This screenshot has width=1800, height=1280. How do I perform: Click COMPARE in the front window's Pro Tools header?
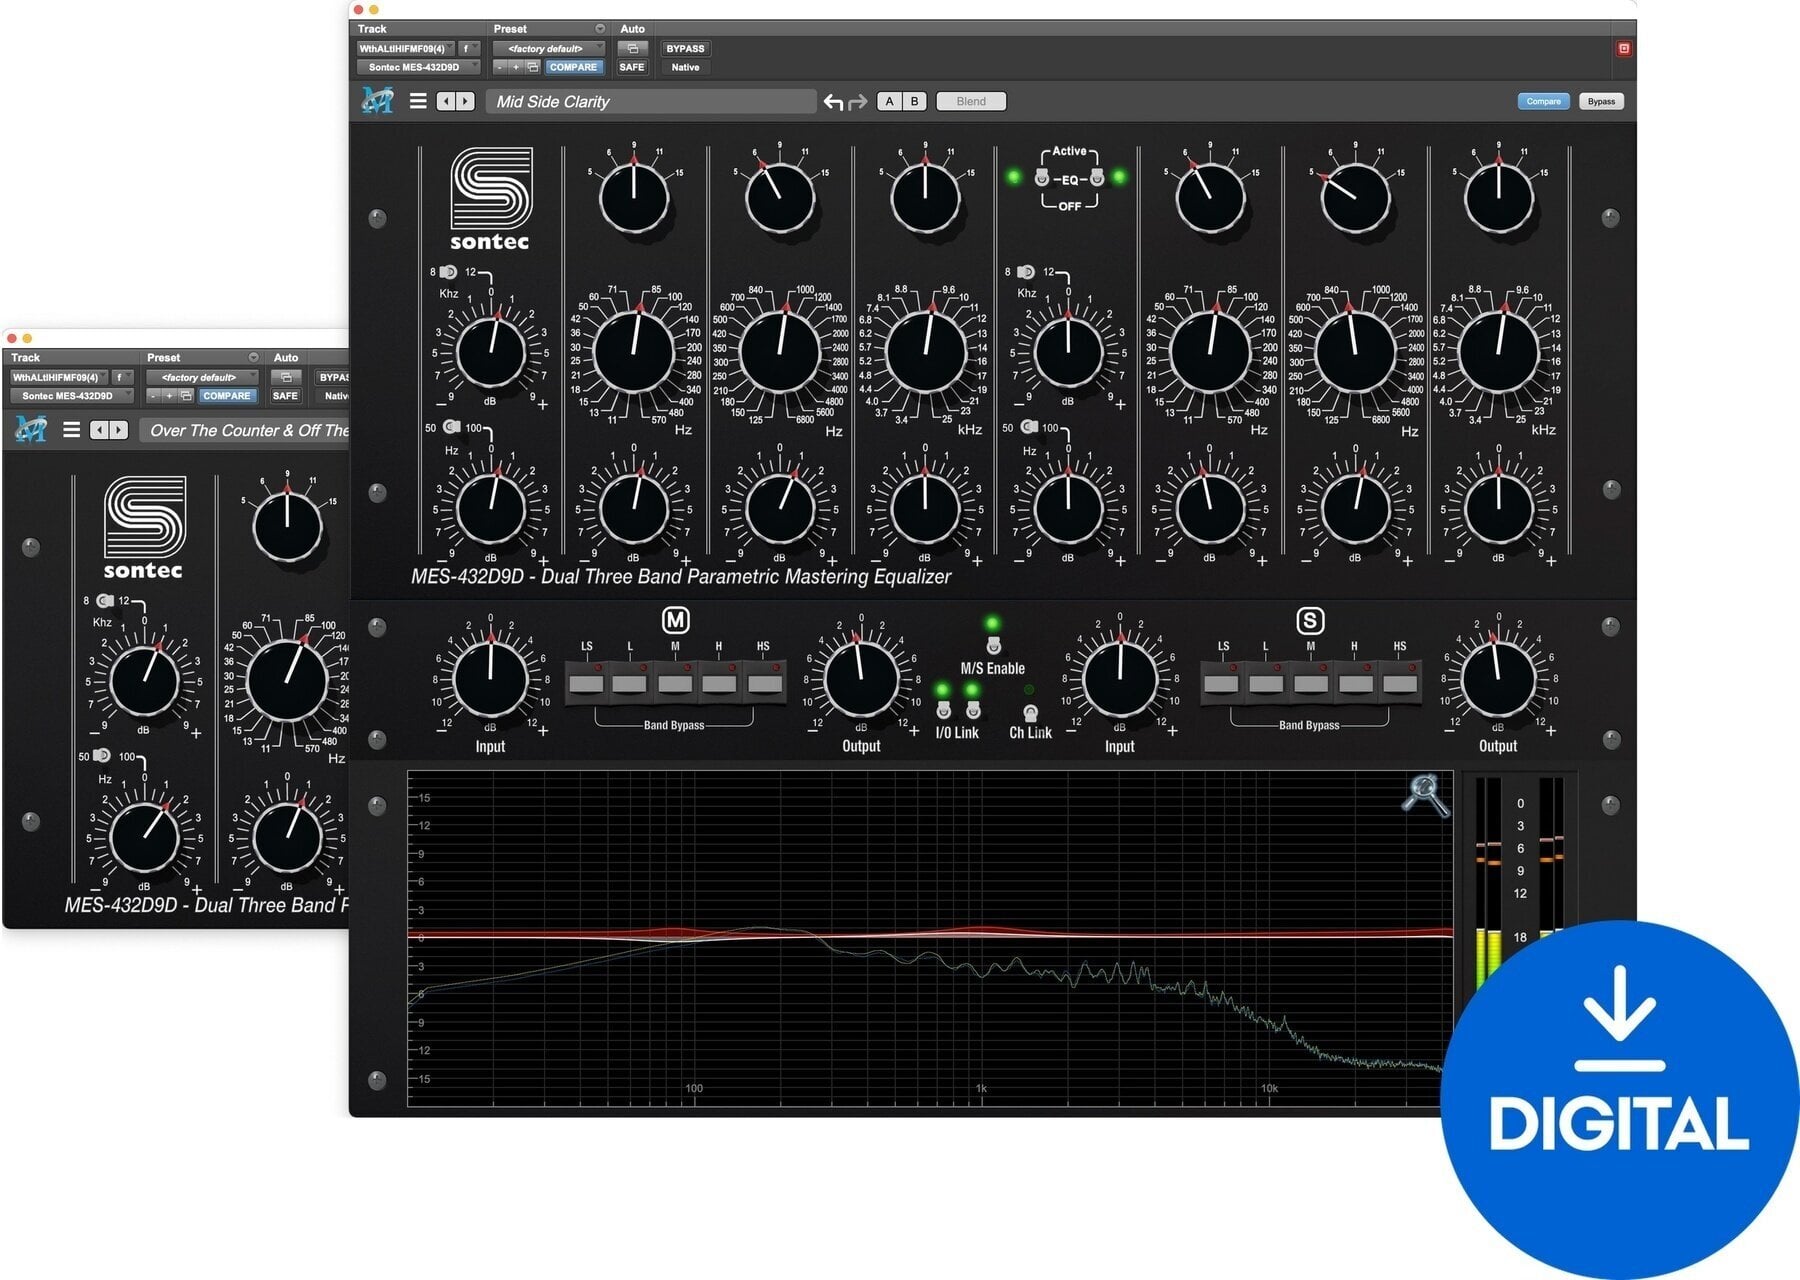[x=573, y=67]
